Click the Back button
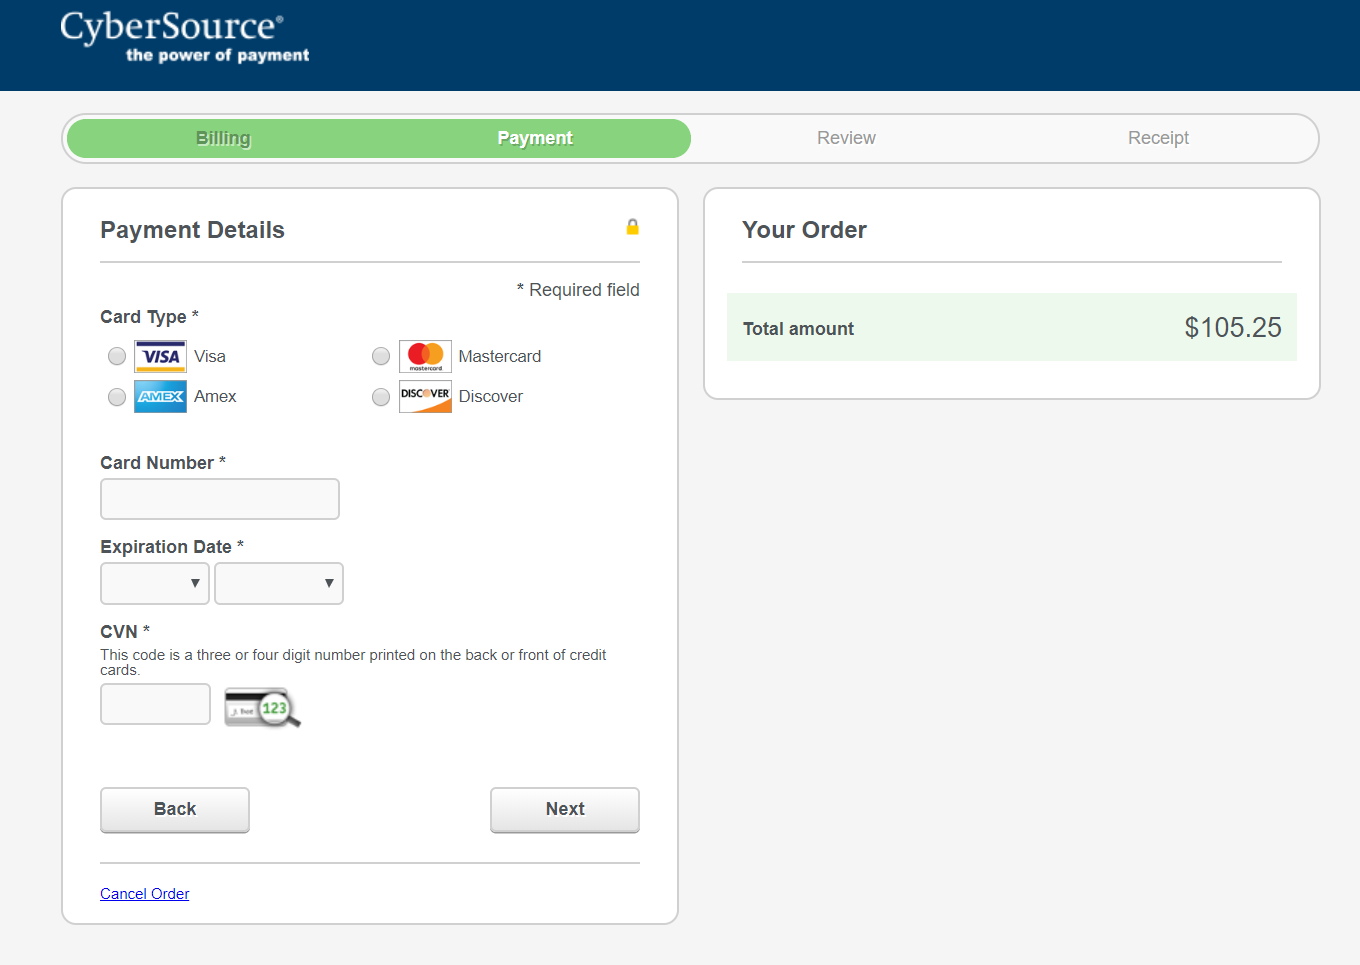The image size is (1360, 965). pyautogui.click(x=175, y=810)
